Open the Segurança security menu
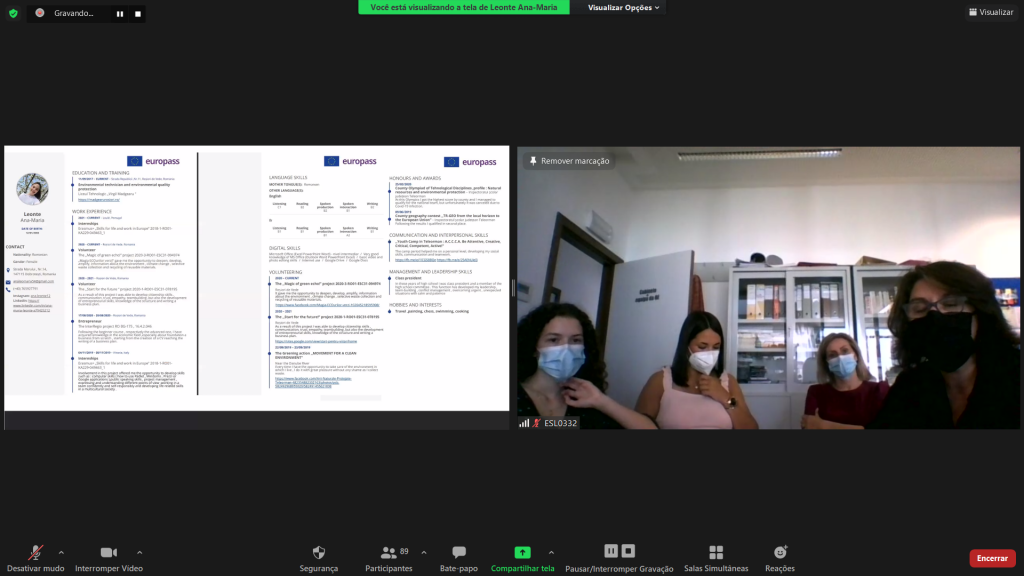1024x576 pixels. (x=319, y=558)
